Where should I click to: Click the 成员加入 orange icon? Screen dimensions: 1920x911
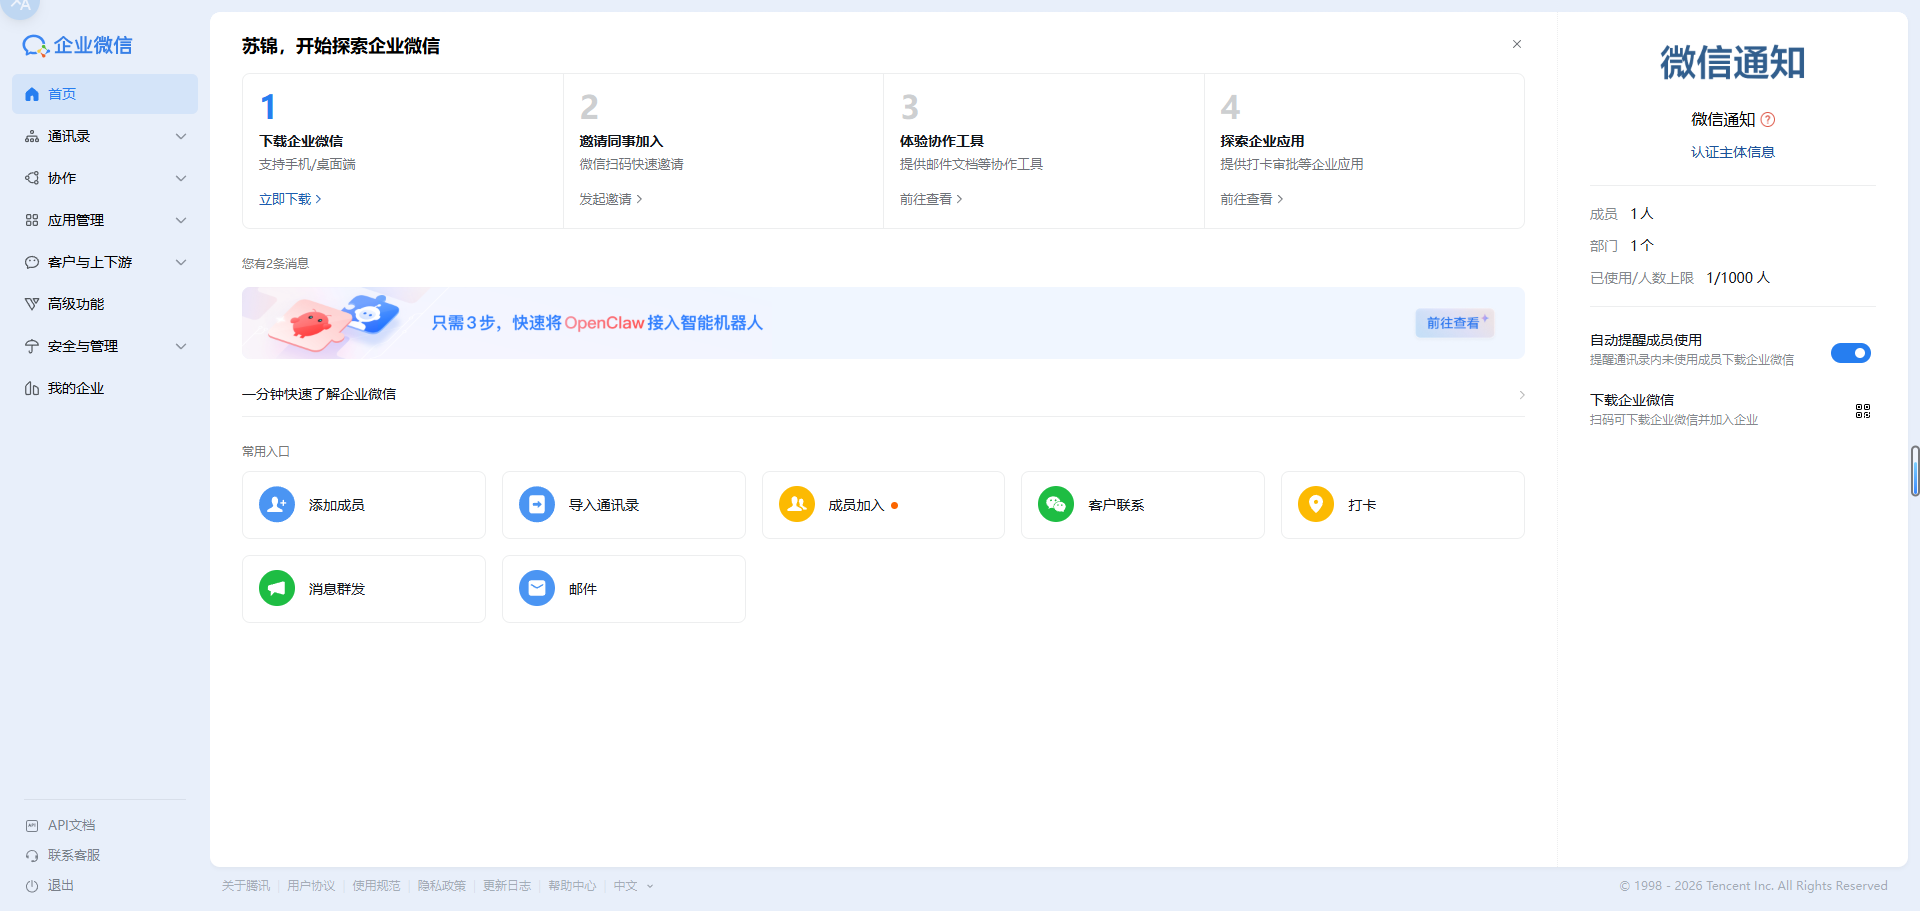pyautogui.click(x=797, y=505)
